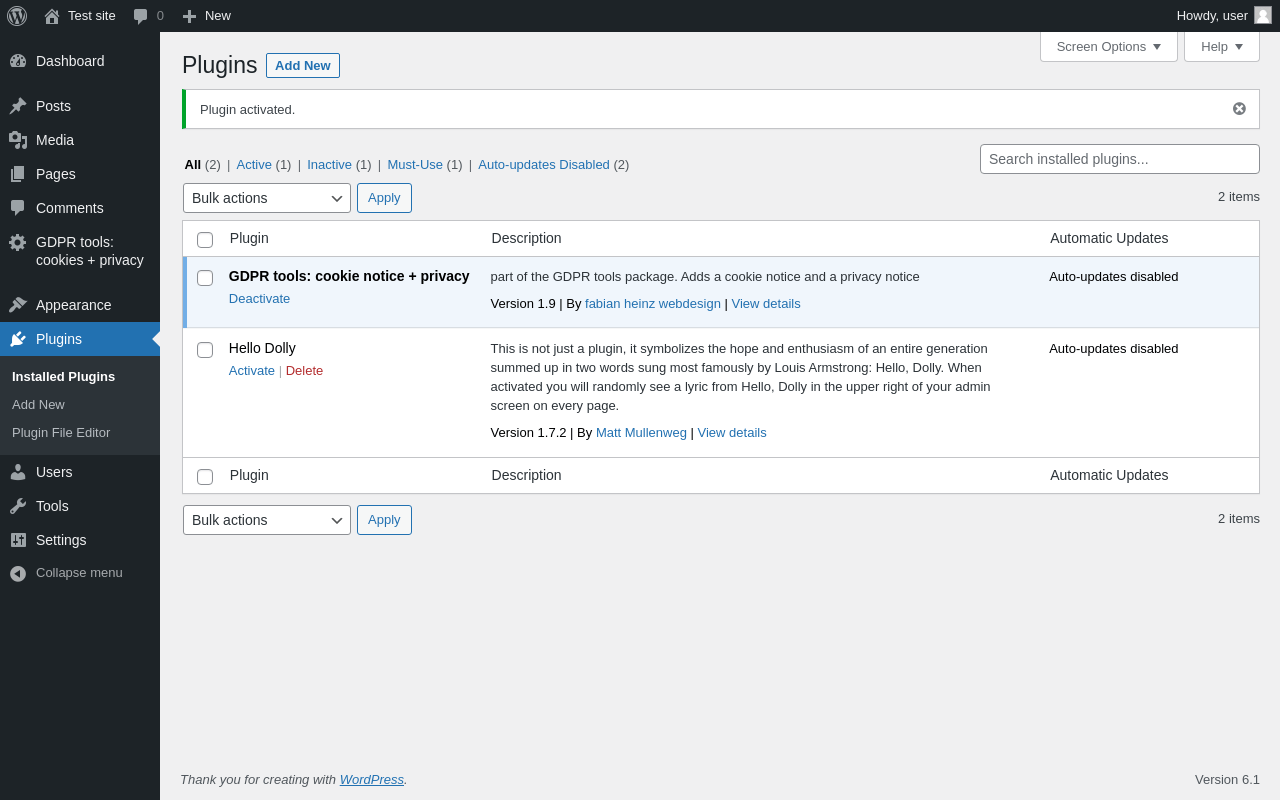The width and height of the screenshot is (1280, 800).
Task: Select the Hello Dolly plugin checkbox
Action: [205, 350]
